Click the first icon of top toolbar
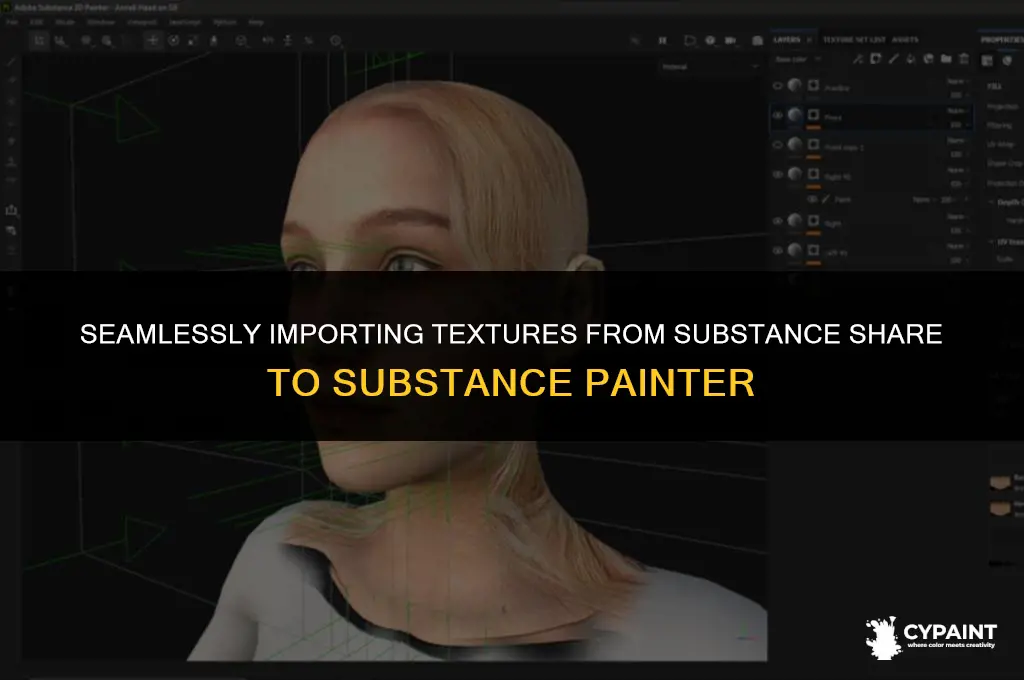The height and width of the screenshot is (680, 1024). point(39,40)
